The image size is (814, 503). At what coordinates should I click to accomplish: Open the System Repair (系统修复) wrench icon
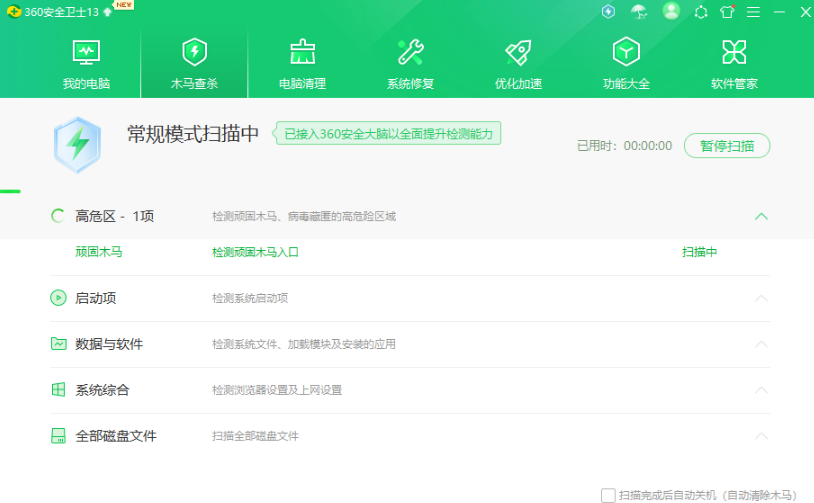[410, 52]
